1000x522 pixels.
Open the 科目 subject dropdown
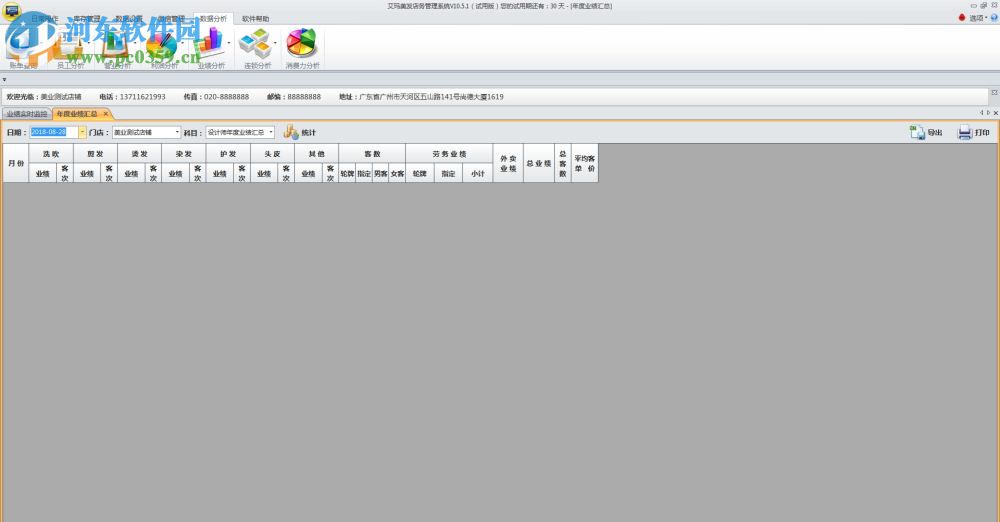point(271,132)
